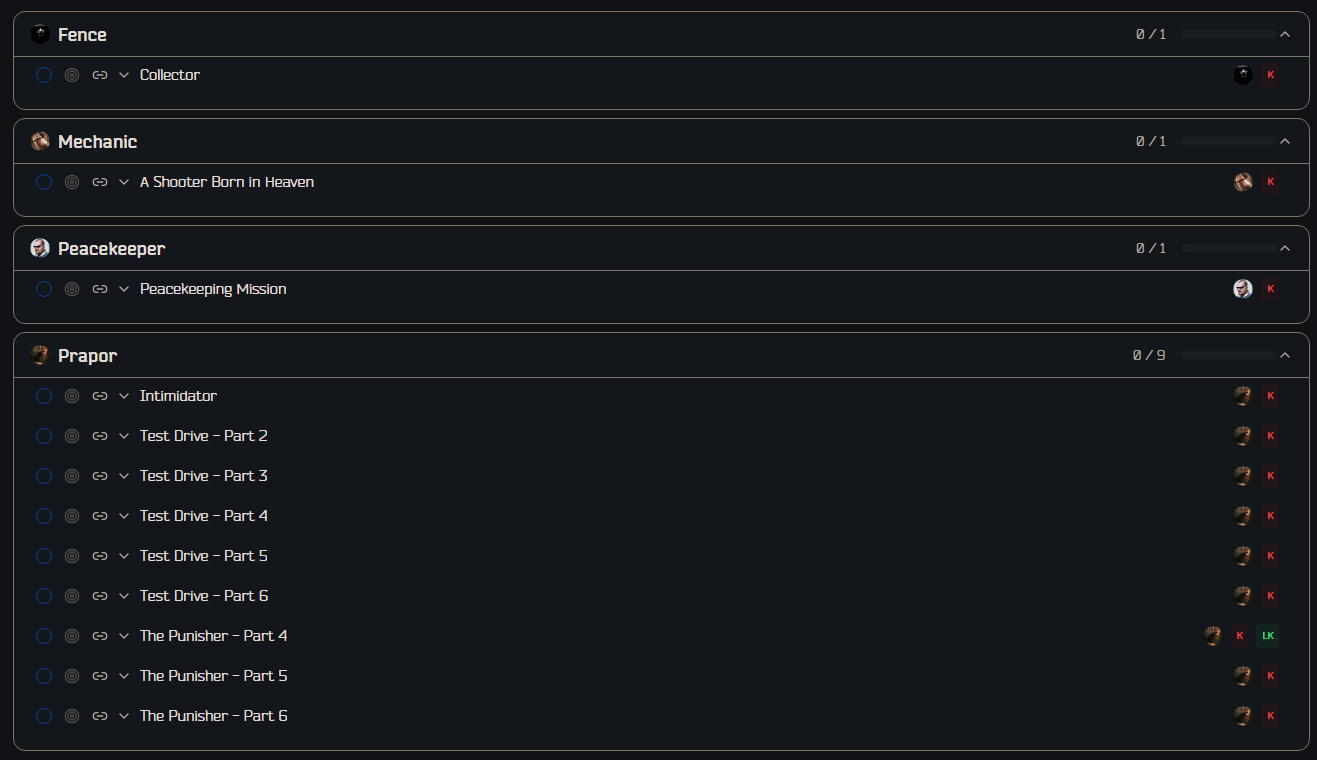The image size is (1317, 760).
Task: Expand details of Test Drive - Part 4
Action: (x=124, y=516)
